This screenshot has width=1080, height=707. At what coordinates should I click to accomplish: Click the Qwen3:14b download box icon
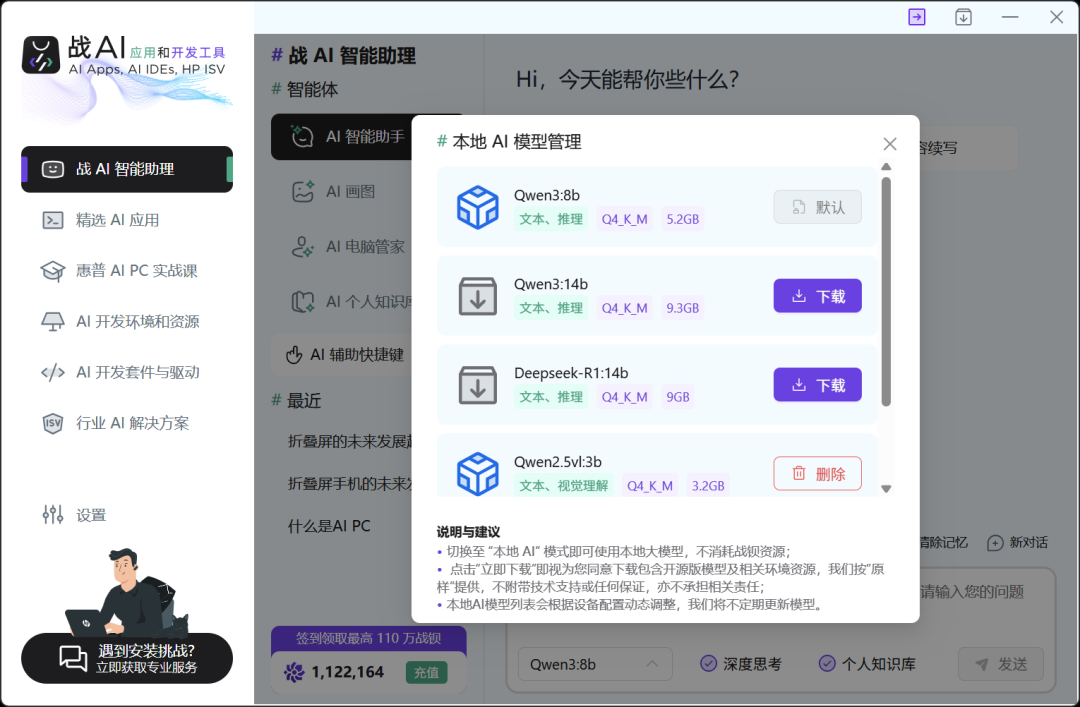click(478, 296)
